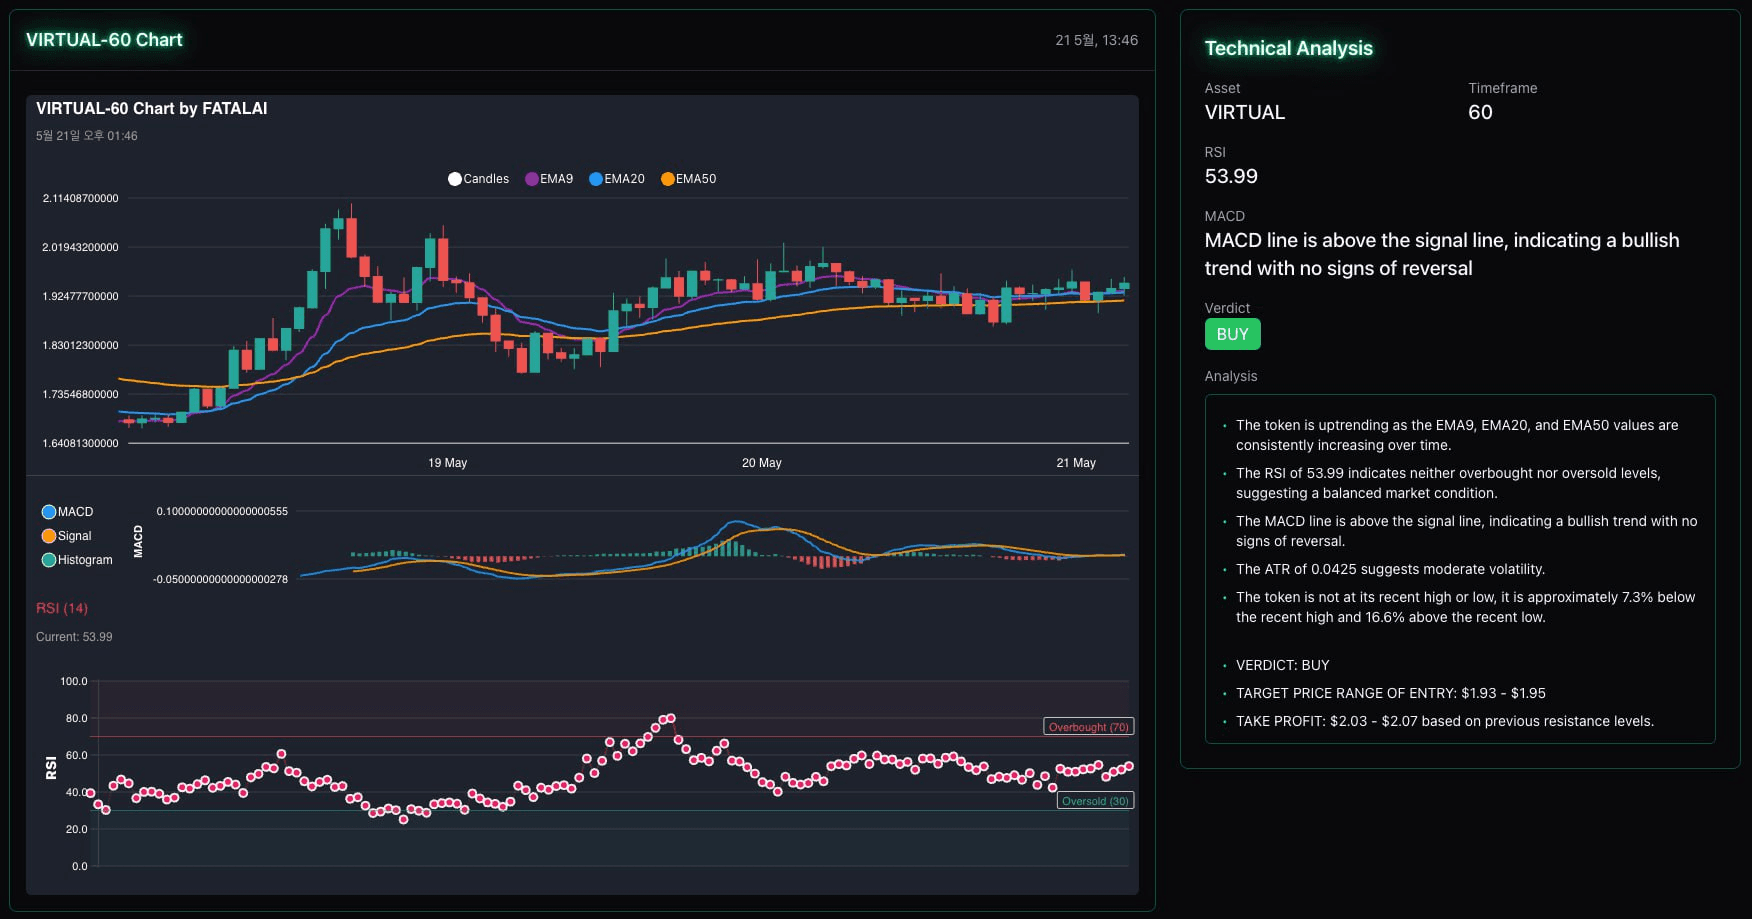The image size is (1752, 919).
Task: Click the TAKE PROFIT analysis line
Action: (x=1444, y=721)
